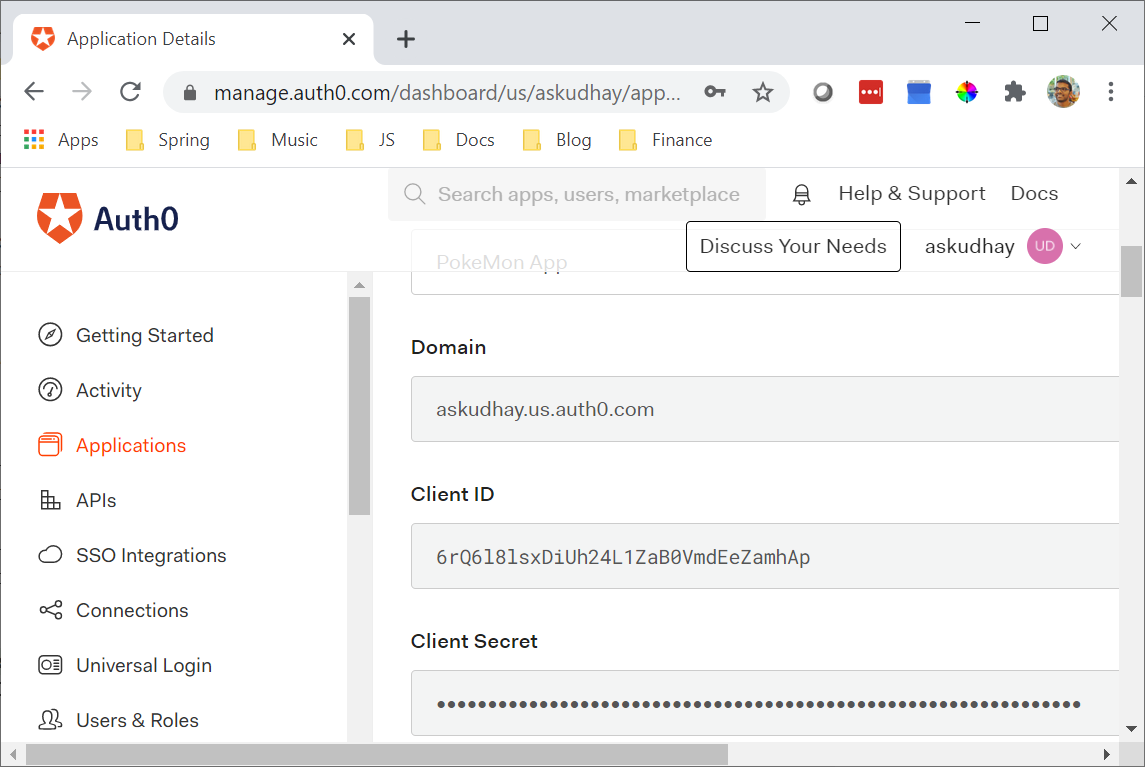The height and width of the screenshot is (767, 1145).
Task: Click the browser address bar URL
Action: 447,93
